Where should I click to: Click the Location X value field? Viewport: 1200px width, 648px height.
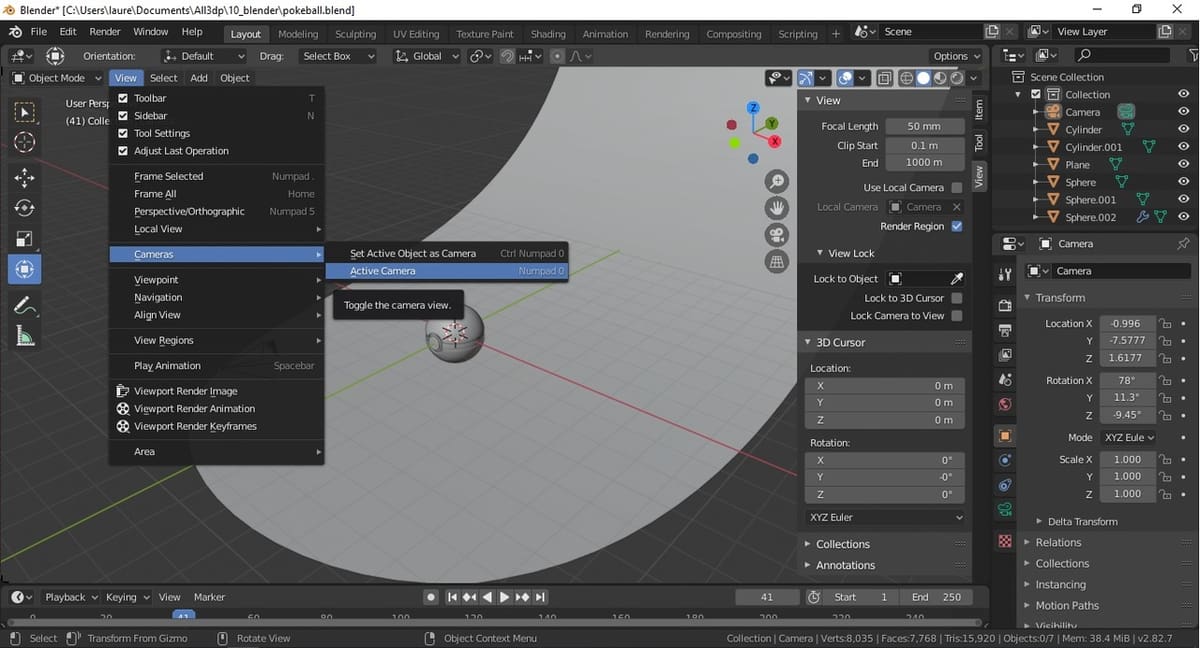(x=1126, y=323)
